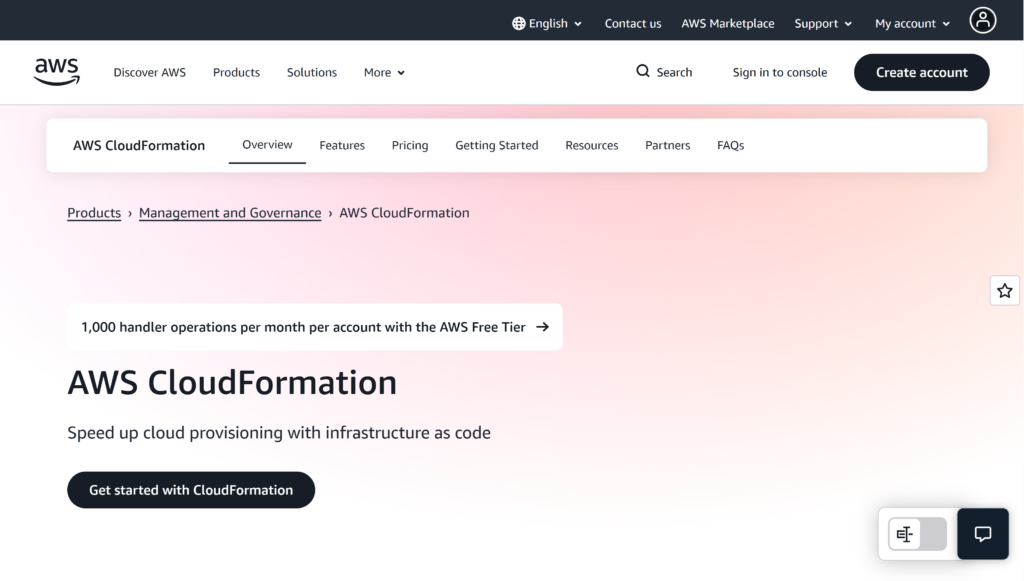This screenshot has height=581, width=1024.
Task: Open the account profile avatar icon
Action: 982,20
